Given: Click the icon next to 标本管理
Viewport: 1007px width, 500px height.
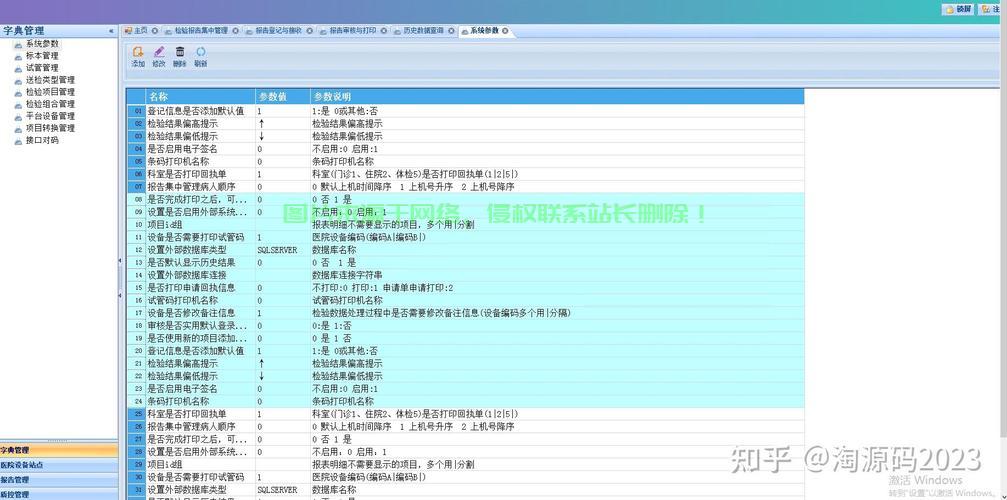Looking at the screenshot, I should (x=18, y=56).
